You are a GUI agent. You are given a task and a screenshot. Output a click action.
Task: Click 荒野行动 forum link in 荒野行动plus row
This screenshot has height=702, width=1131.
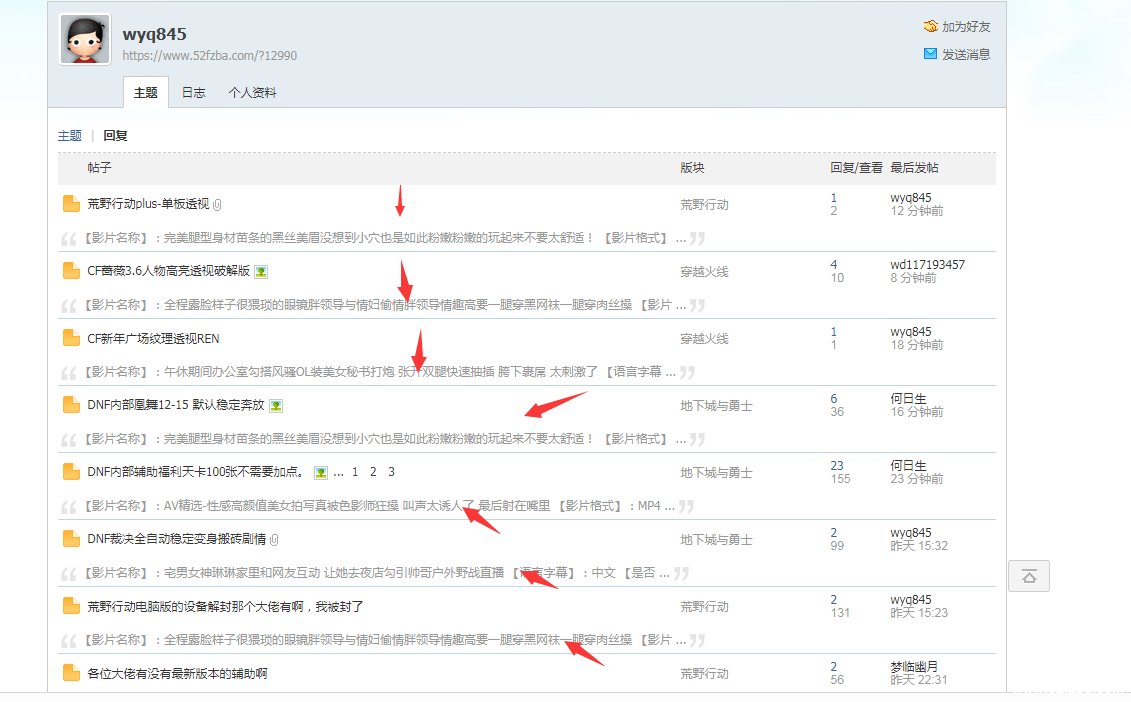click(x=704, y=205)
